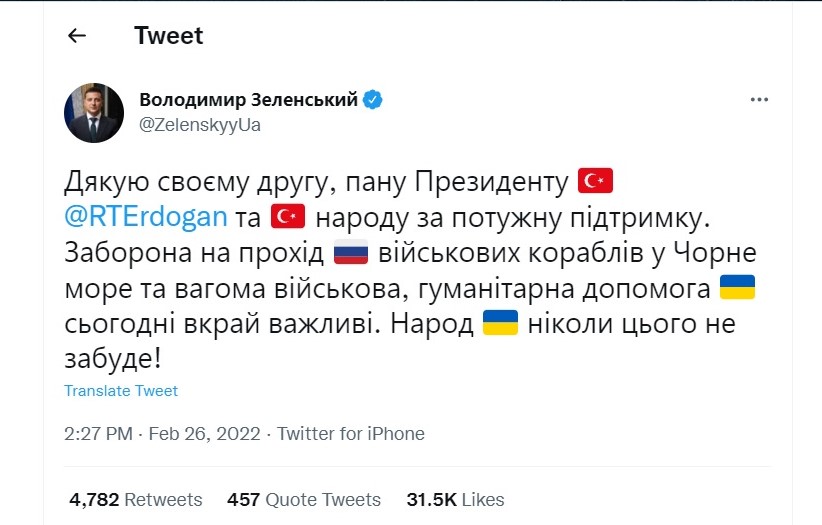Click the blue verified badge

tap(374, 100)
